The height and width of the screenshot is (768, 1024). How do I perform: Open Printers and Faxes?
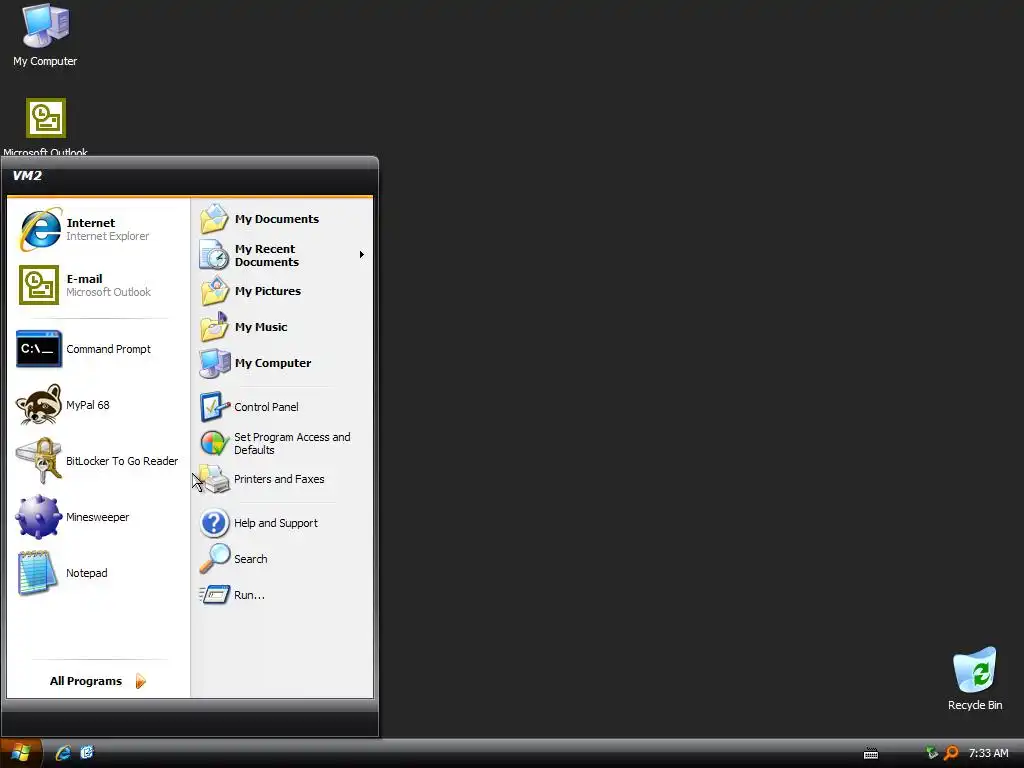282,479
